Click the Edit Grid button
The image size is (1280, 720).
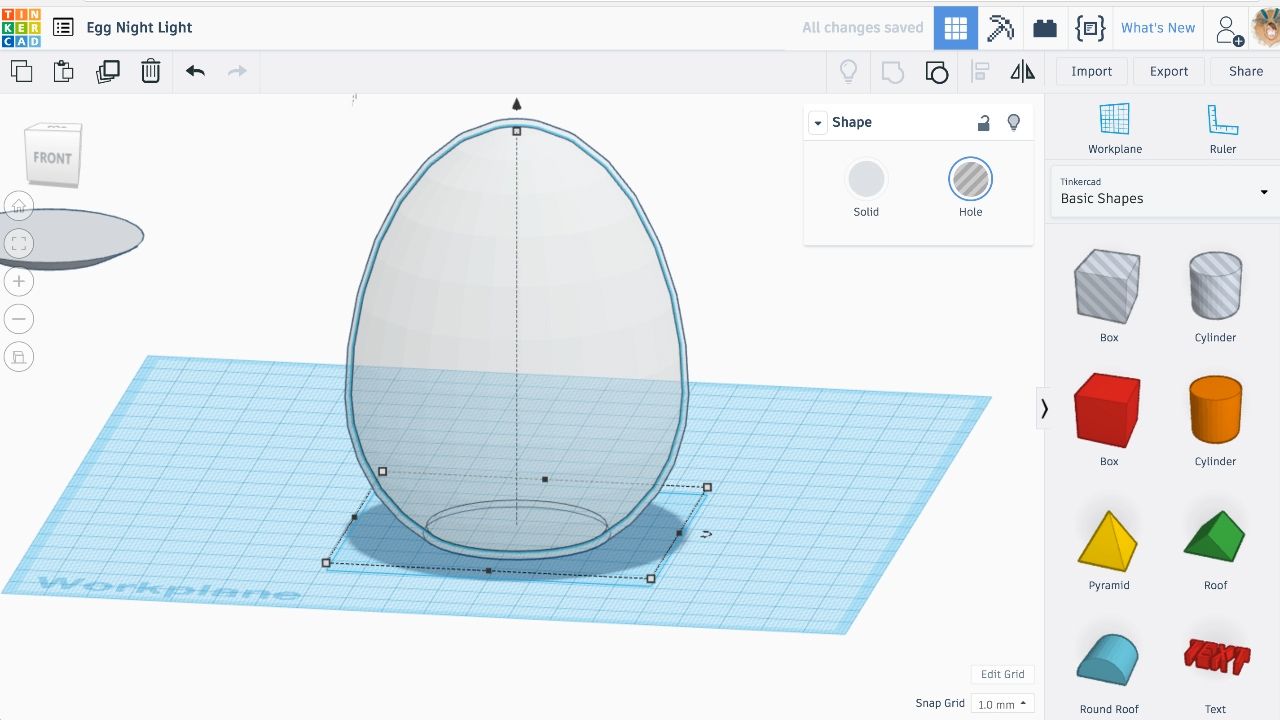[1002, 674]
